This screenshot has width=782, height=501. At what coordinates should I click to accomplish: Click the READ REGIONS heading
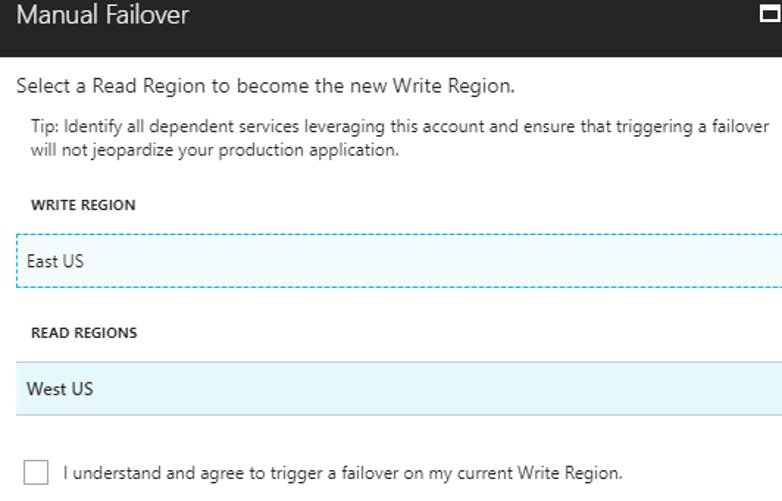[x=84, y=333]
